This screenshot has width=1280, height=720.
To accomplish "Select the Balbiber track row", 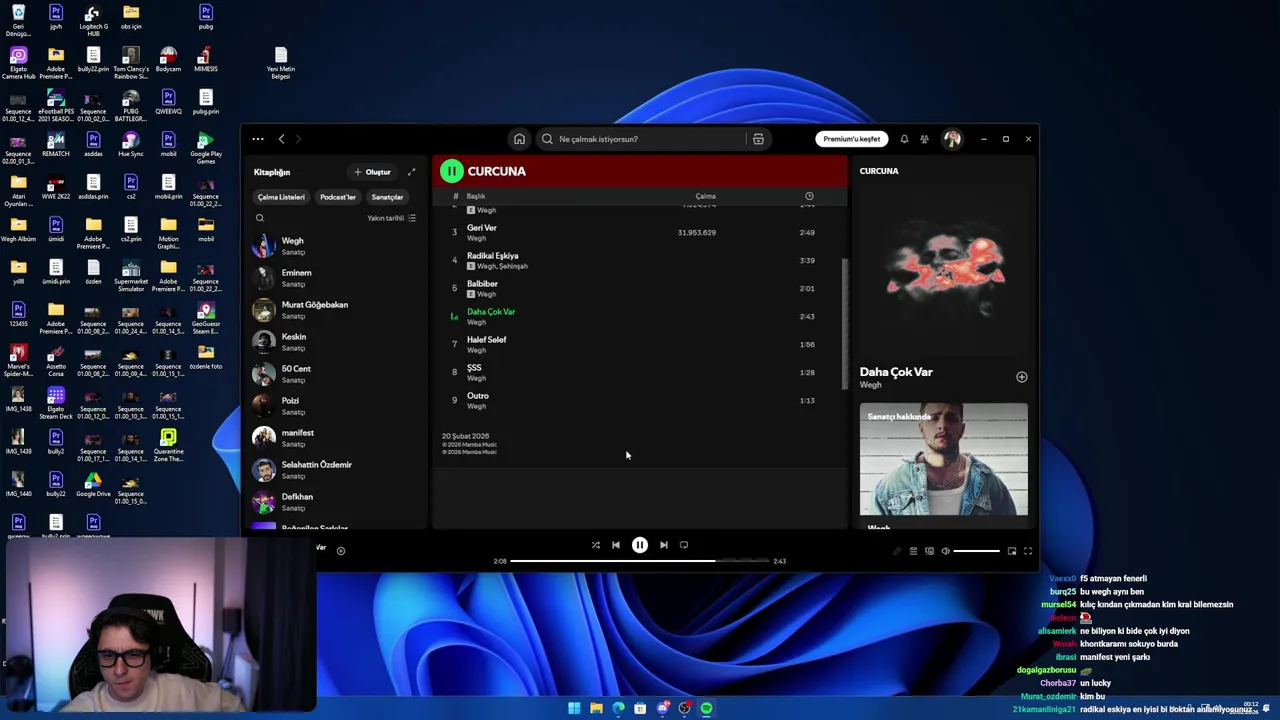I will click(x=638, y=288).
